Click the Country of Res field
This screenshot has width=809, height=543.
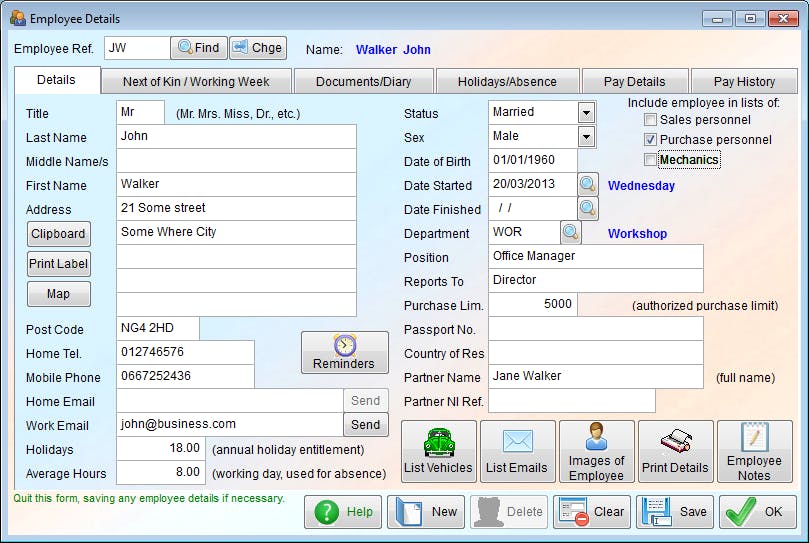596,352
